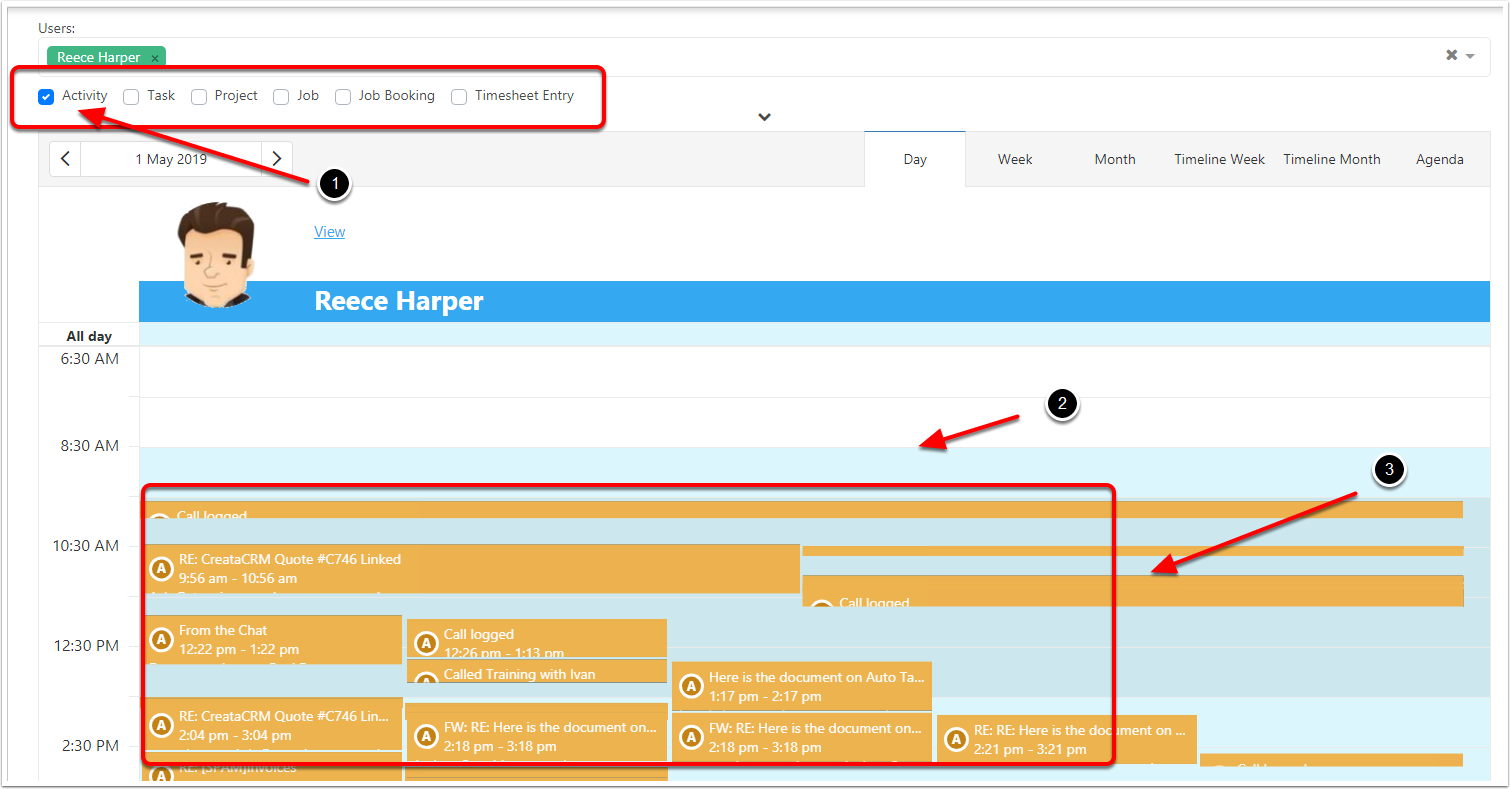Open the From the Chat activity

[x=274, y=639]
